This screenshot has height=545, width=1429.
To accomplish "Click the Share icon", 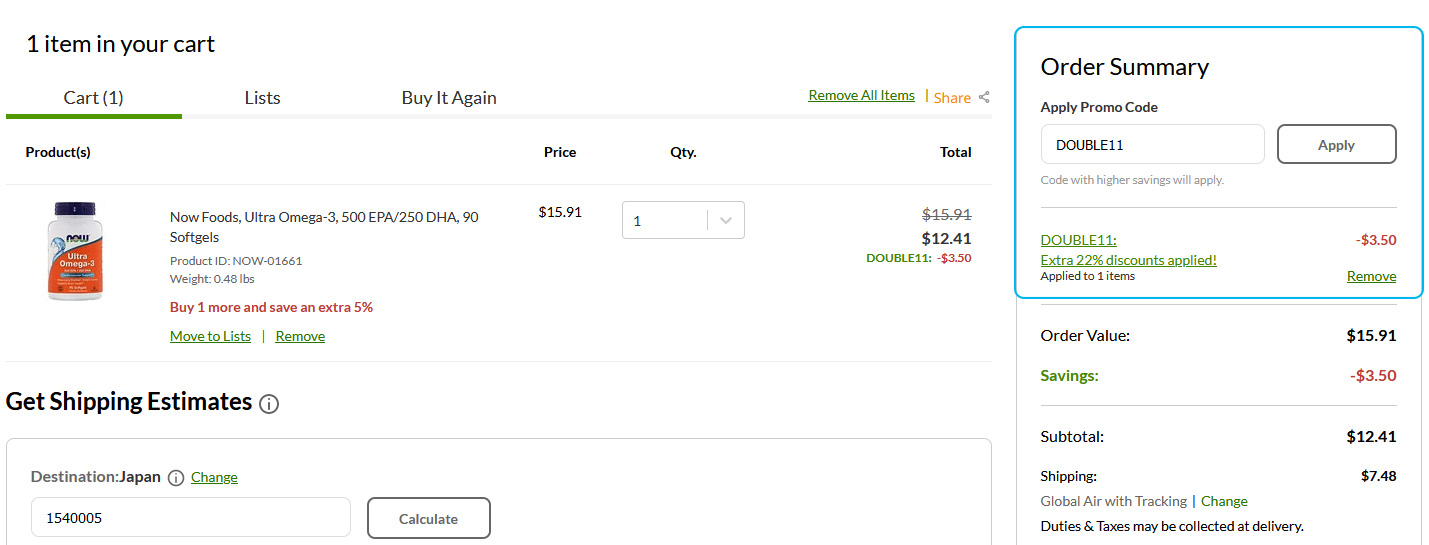I will pos(984,97).
